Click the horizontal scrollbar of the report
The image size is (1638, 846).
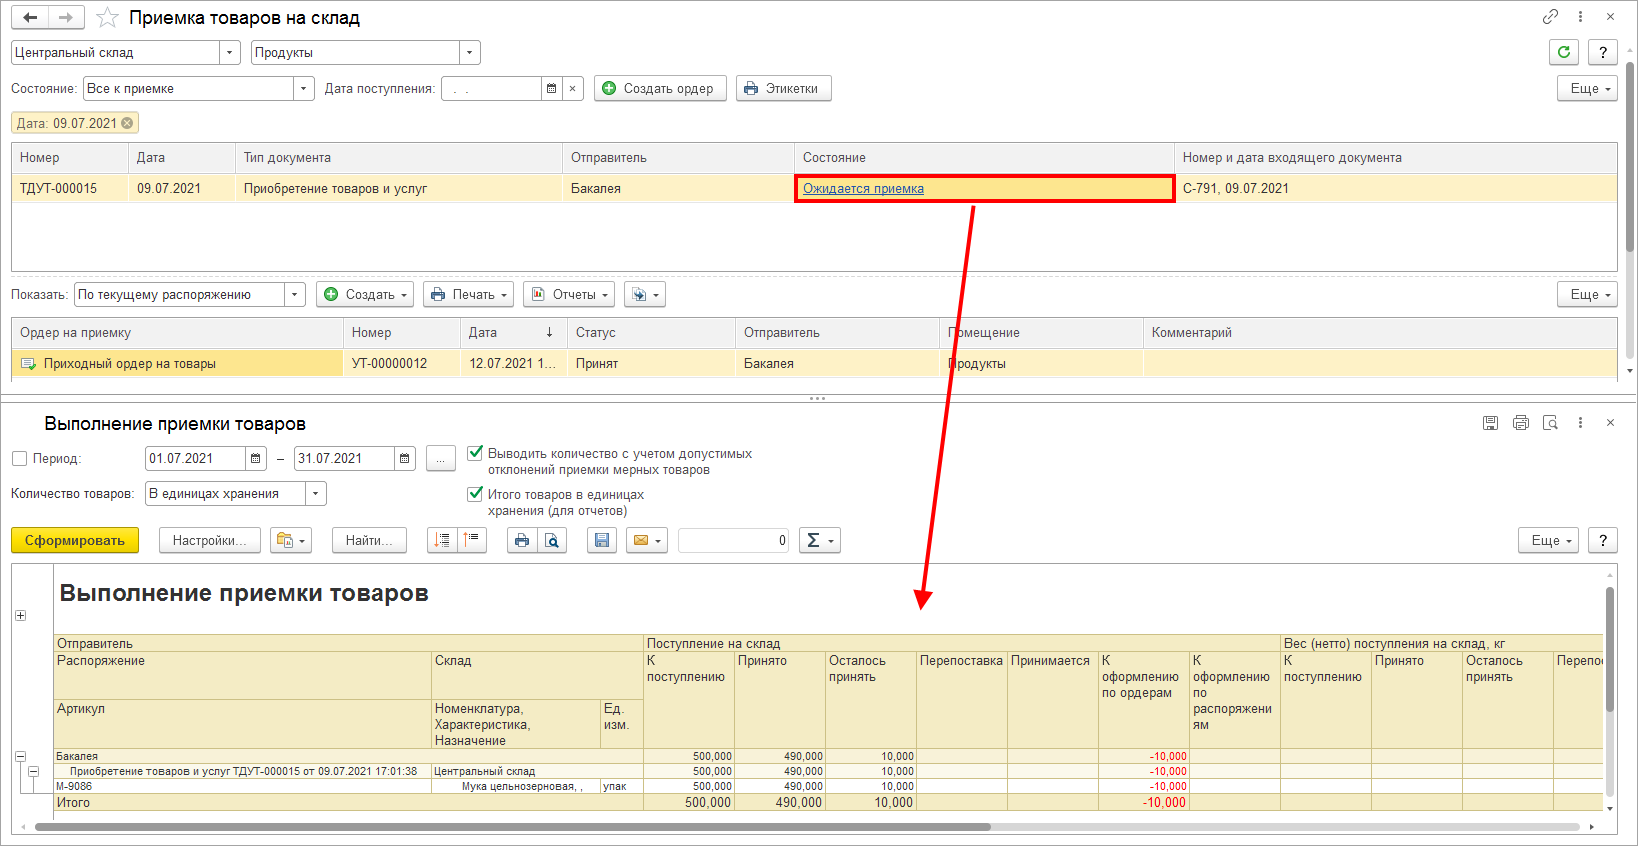pos(512,827)
